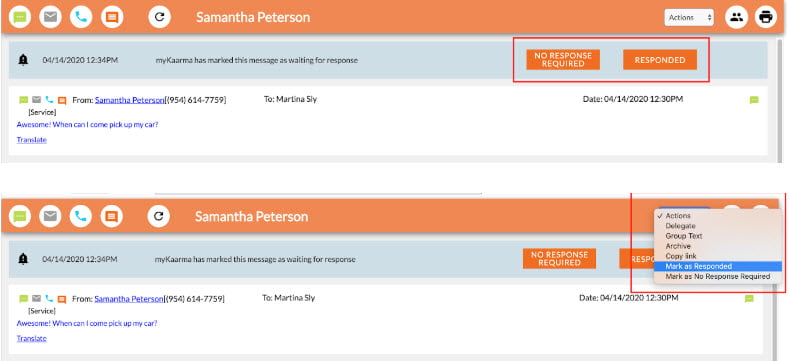Open the Actions dropdown in the top header
Screen dimensions: 789x361
coord(689,17)
